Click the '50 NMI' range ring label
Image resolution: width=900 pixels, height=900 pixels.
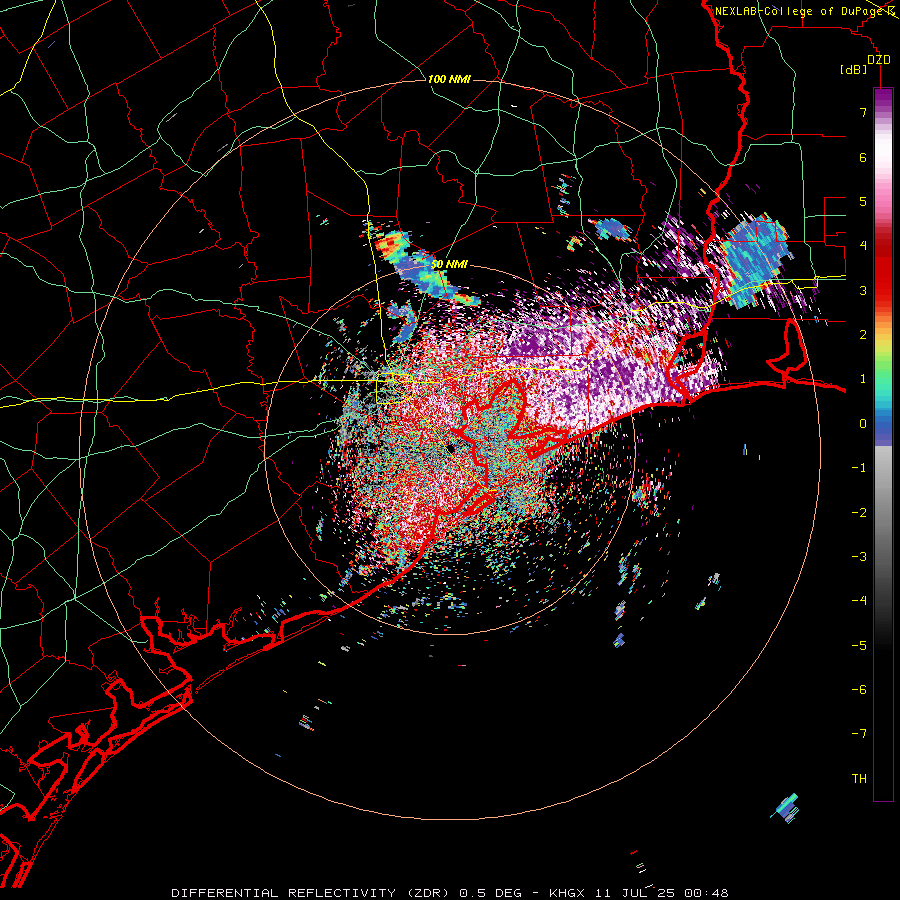coord(449,264)
